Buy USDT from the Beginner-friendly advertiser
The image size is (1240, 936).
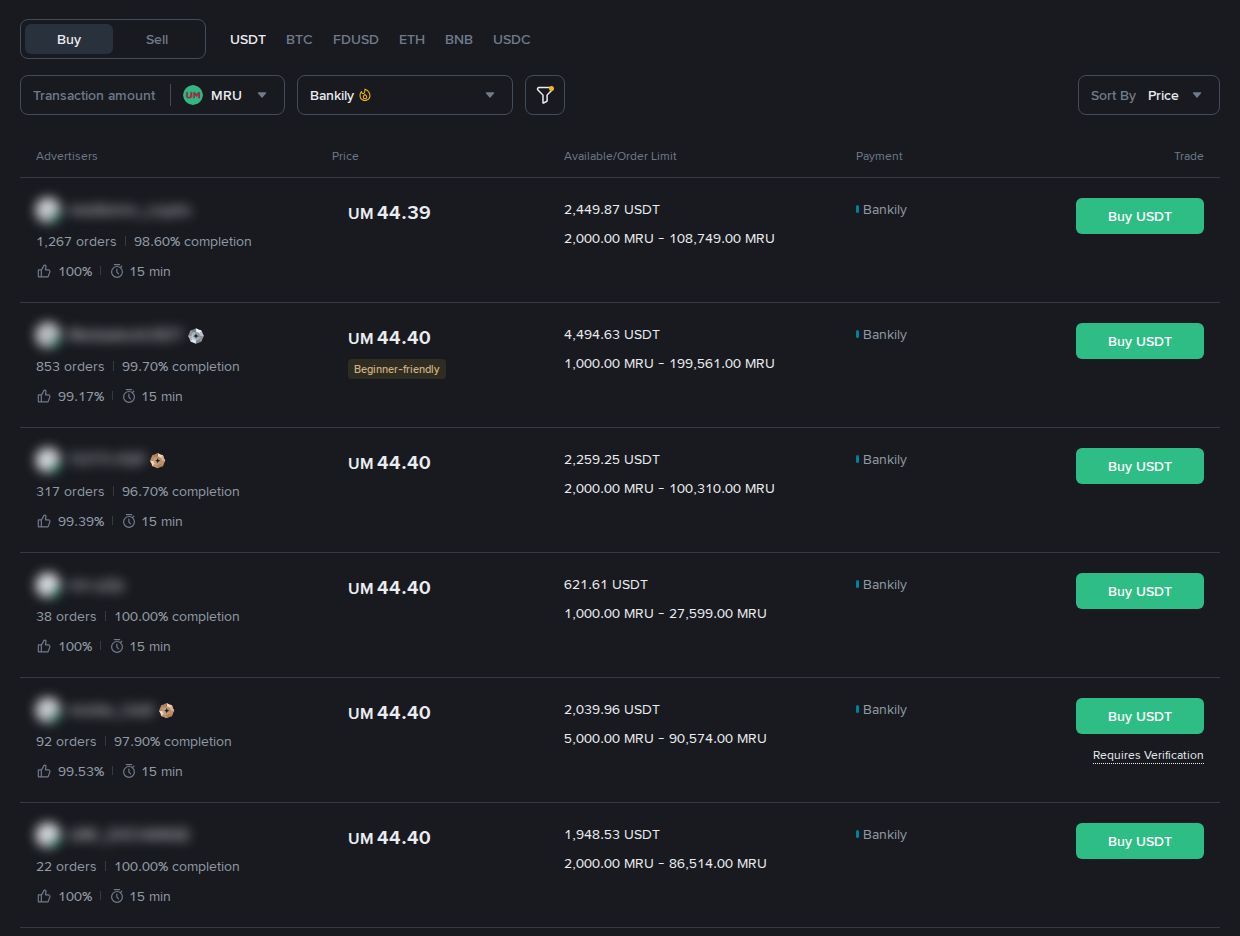pyautogui.click(x=1140, y=341)
